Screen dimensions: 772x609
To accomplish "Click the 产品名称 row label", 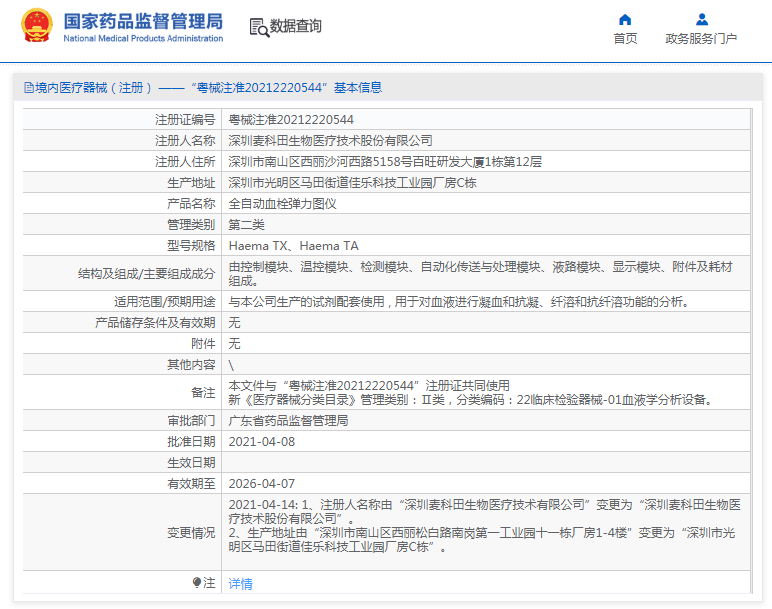I will click(x=191, y=204).
